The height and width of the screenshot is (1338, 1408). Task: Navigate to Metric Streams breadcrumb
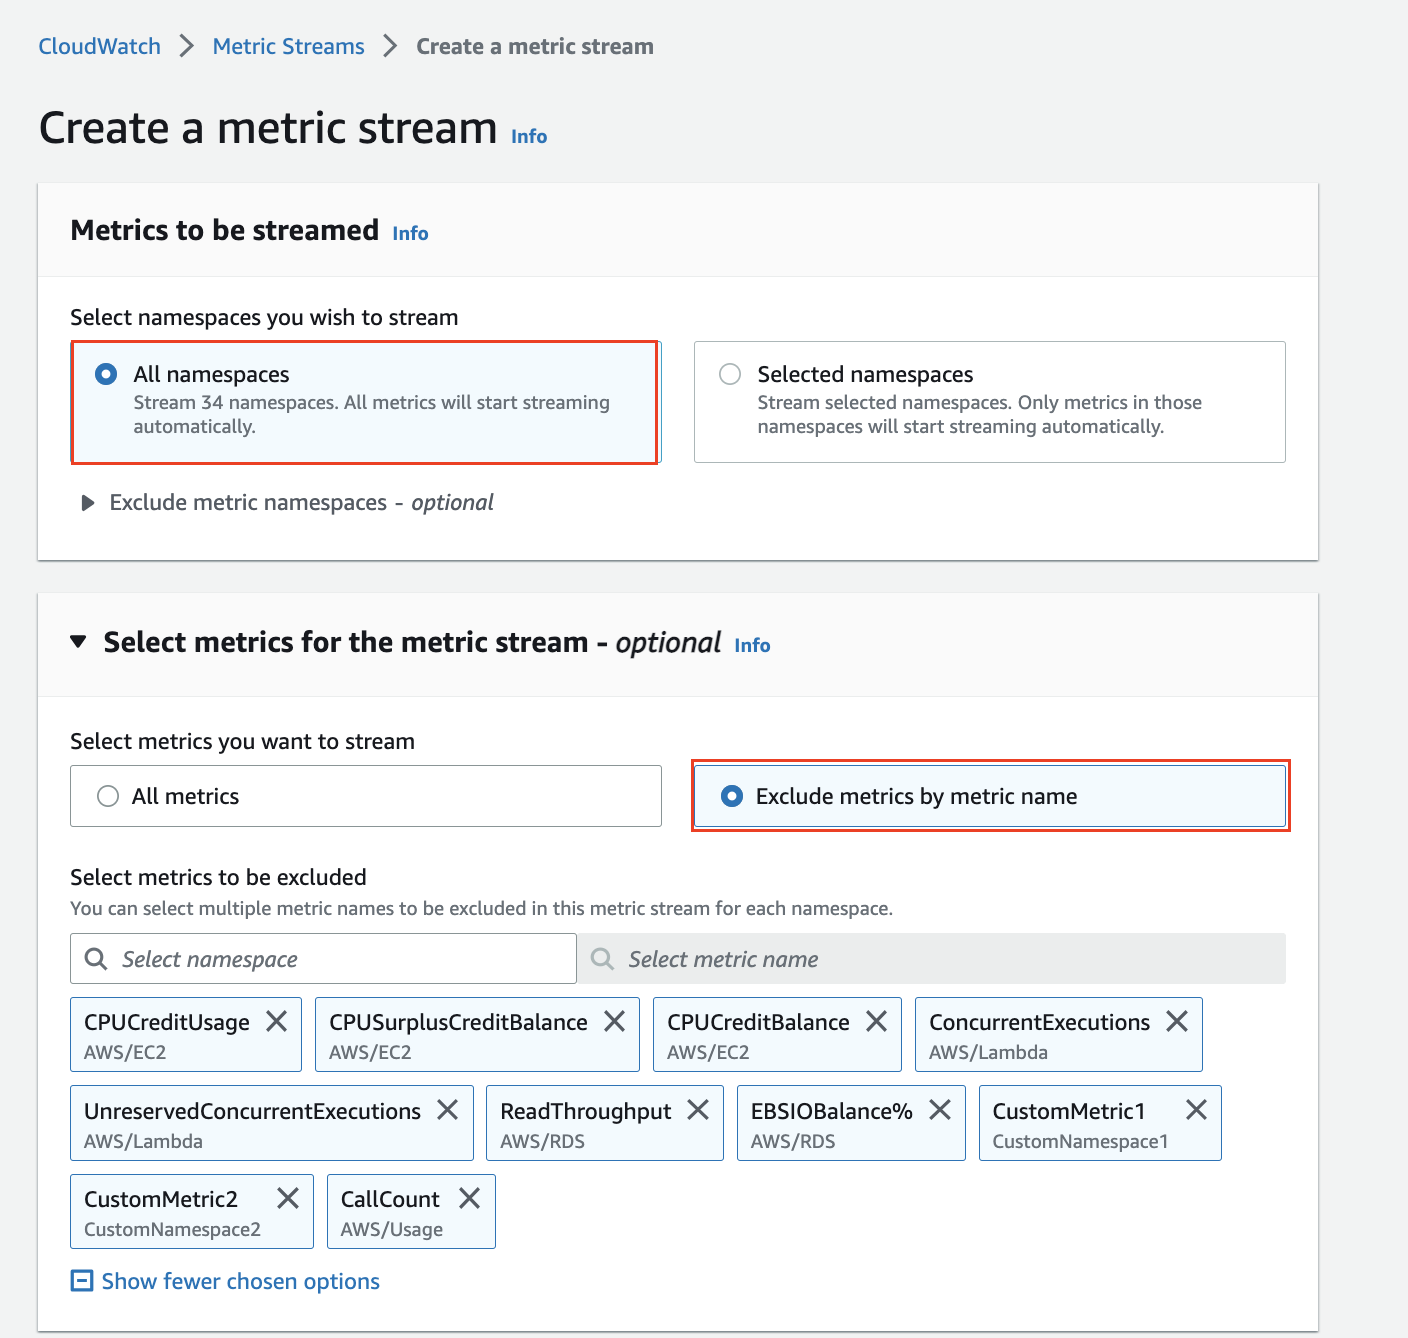click(x=288, y=45)
